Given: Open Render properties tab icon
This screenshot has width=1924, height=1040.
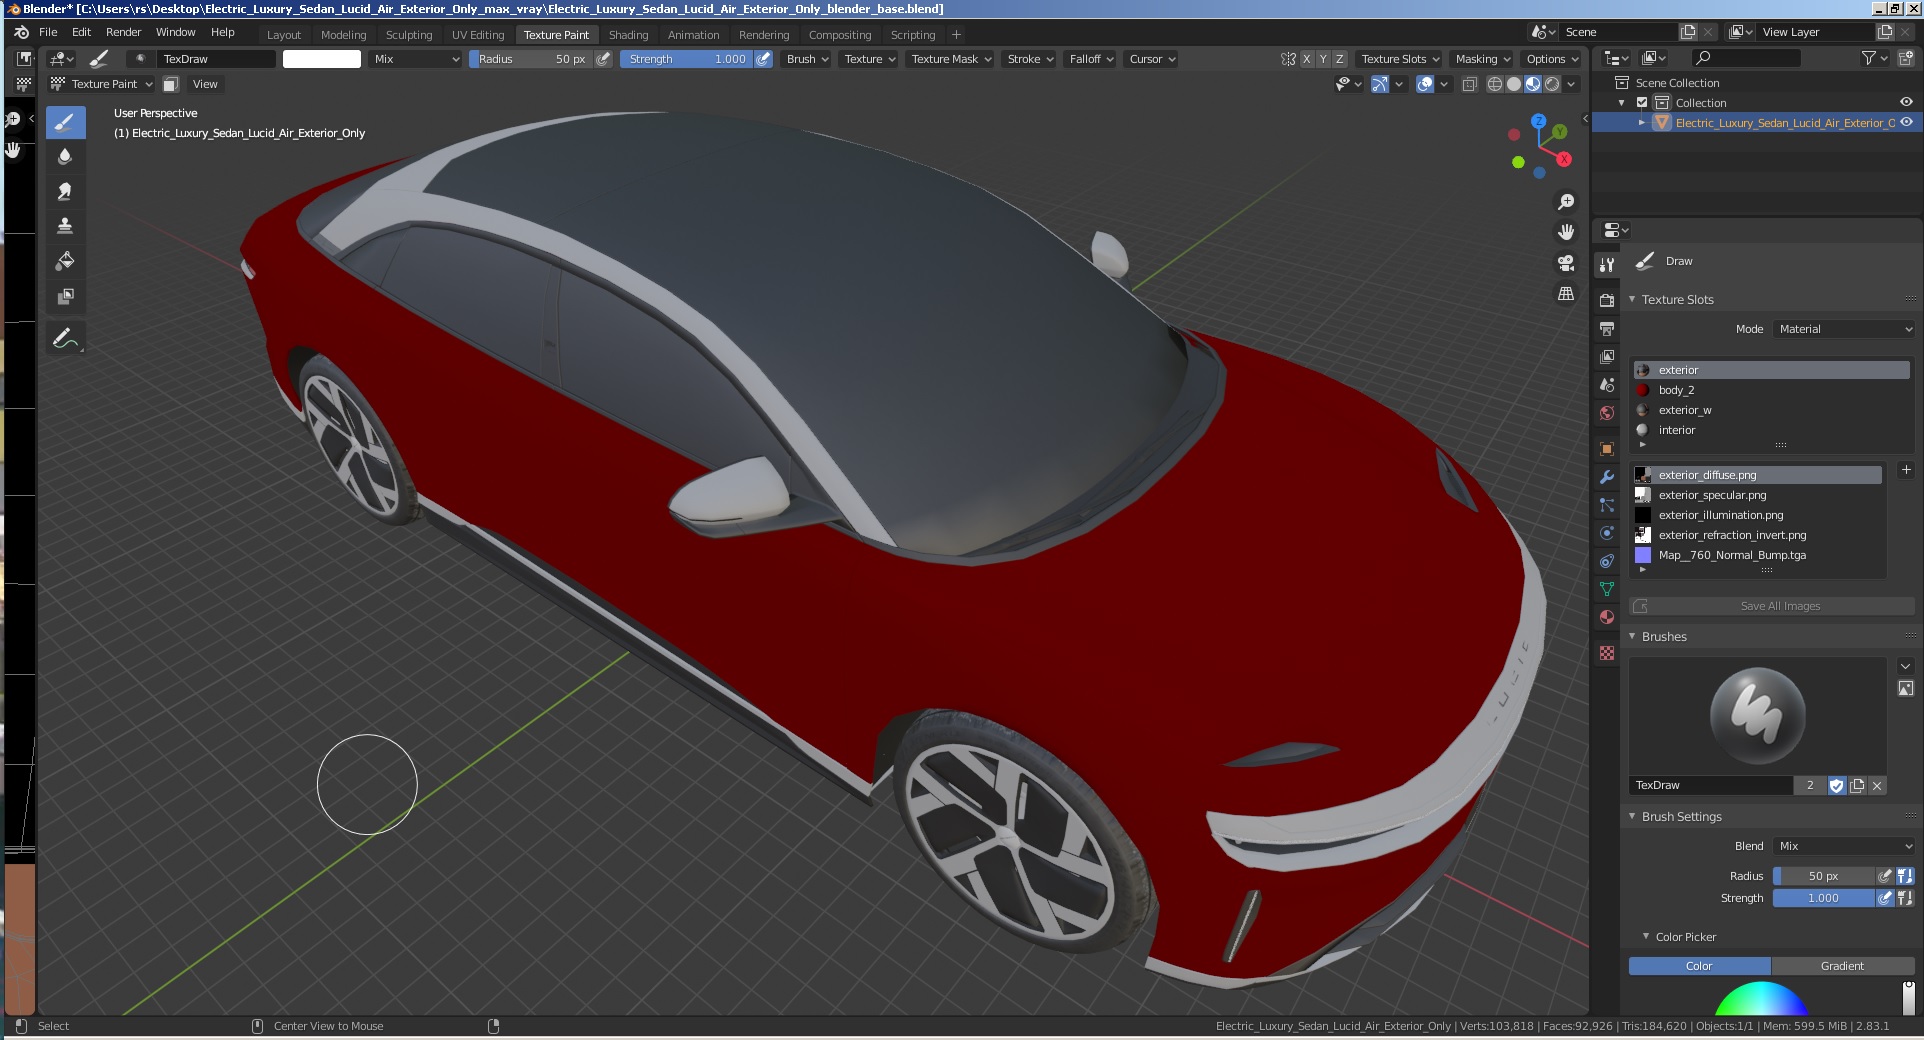Looking at the screenshot, I should (1607, 300).
